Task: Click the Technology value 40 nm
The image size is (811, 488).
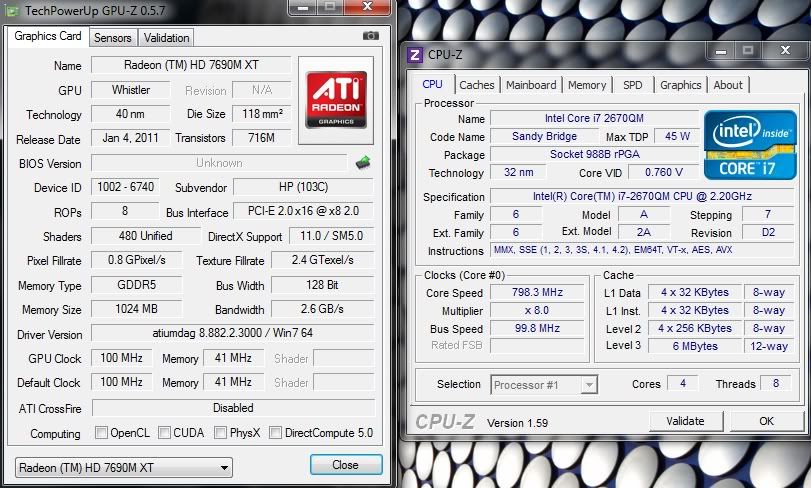Action: (131, 114)
